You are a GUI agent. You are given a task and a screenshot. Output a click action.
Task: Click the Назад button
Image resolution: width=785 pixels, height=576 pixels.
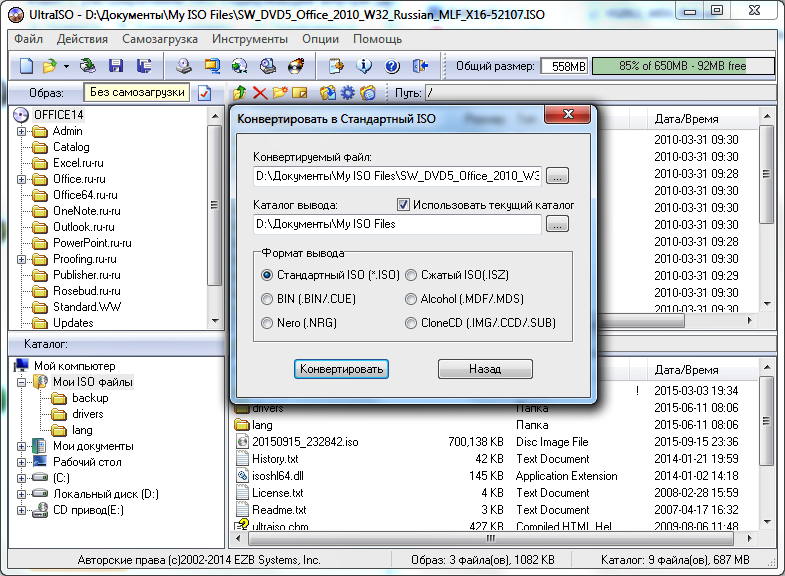pos(485,369)
